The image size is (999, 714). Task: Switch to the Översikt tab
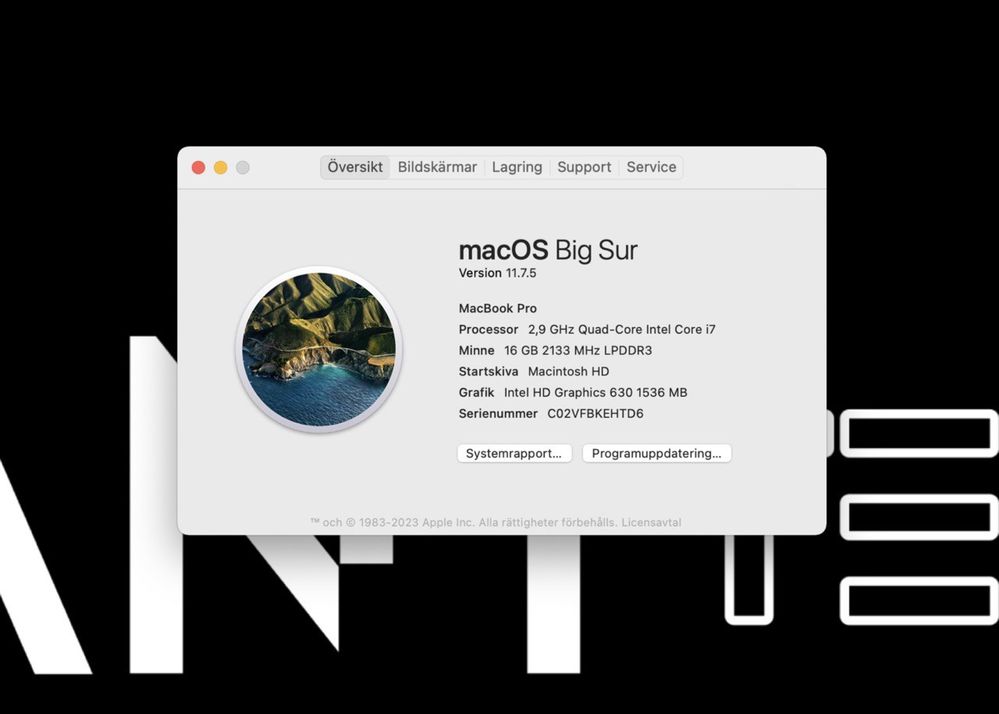point(355,167)
